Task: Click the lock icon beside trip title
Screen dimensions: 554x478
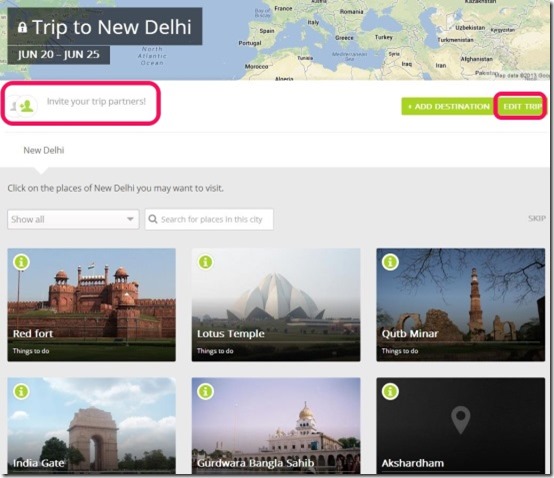Action: click(x=22, y=27)
